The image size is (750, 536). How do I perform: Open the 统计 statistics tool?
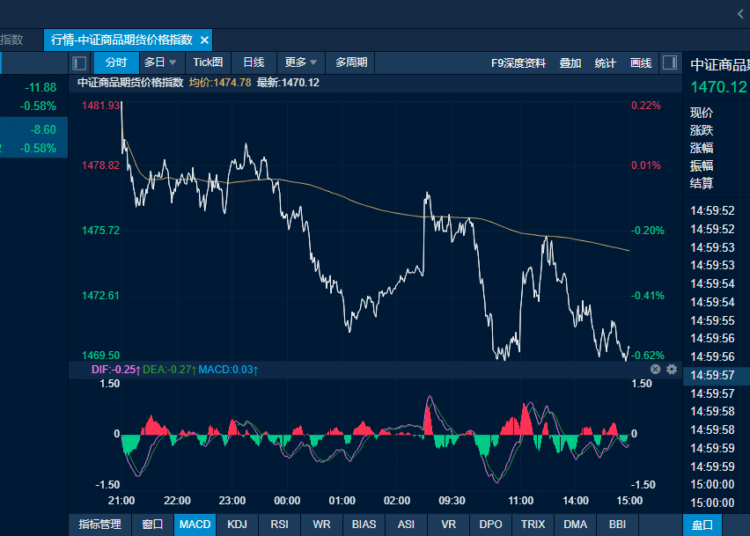click(605, 64)
